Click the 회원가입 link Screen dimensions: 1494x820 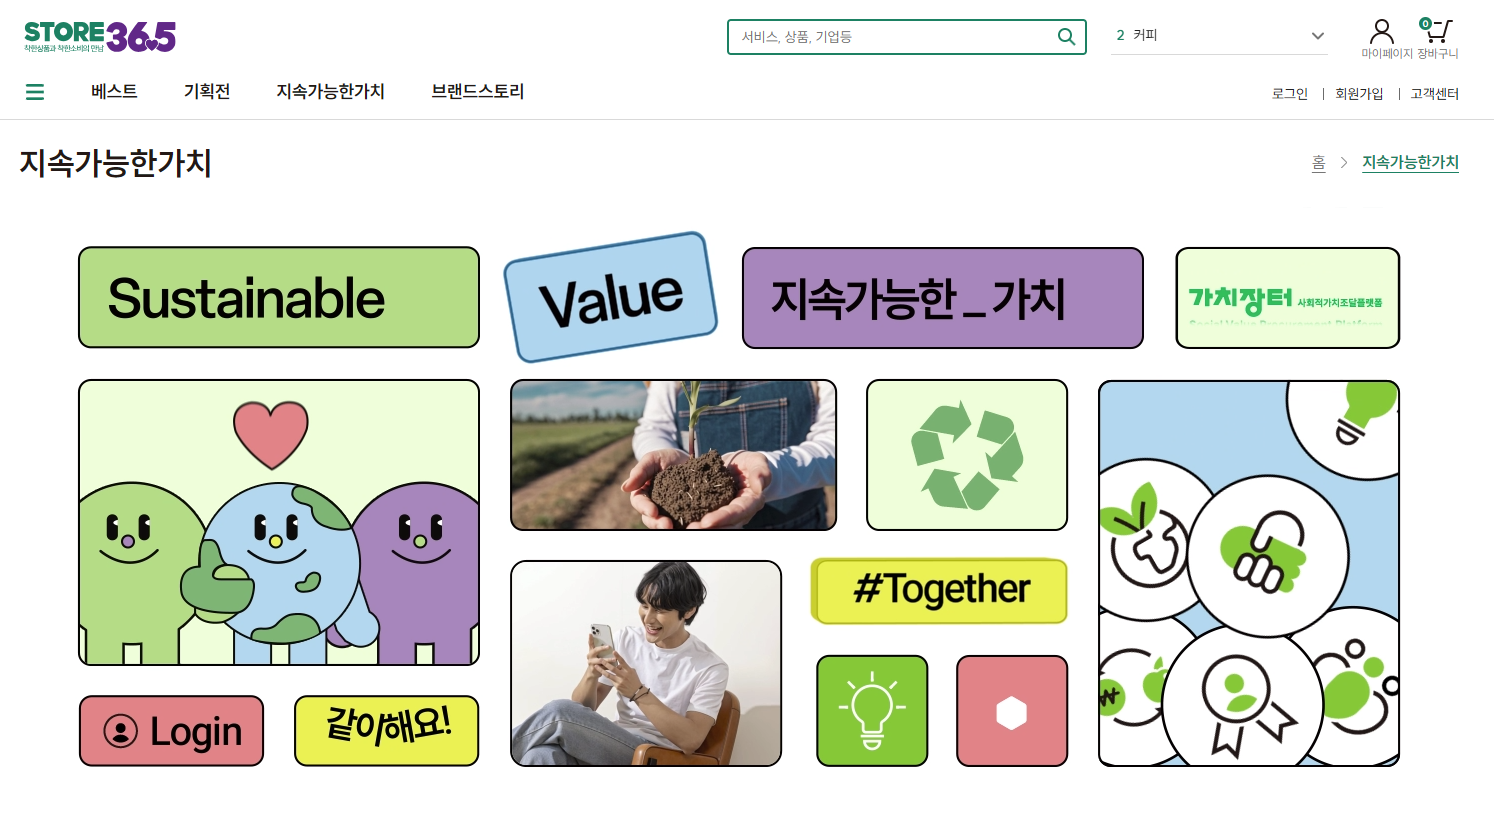click(x=1359, y=93)
